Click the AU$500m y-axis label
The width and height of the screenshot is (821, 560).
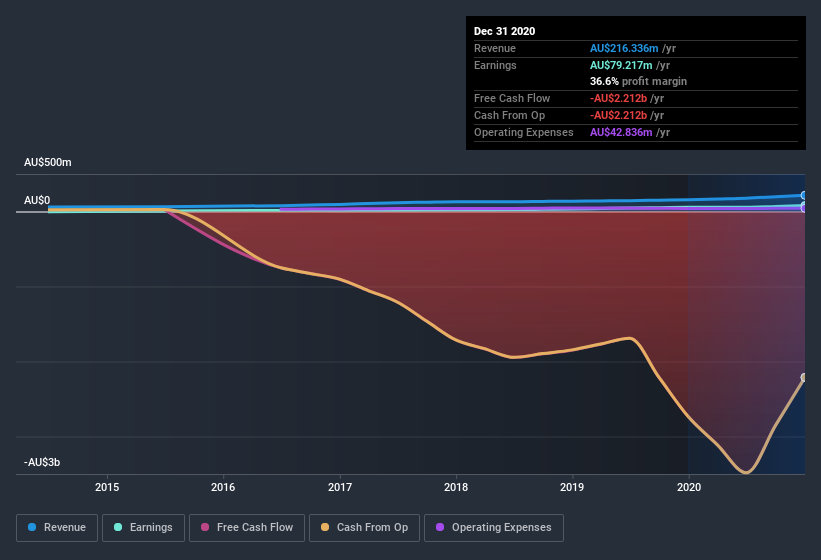(x=48, y=162)
